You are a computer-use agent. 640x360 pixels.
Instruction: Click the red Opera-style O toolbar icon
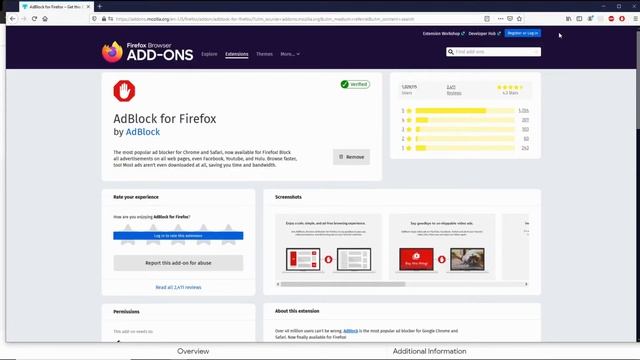coord(622,19)
